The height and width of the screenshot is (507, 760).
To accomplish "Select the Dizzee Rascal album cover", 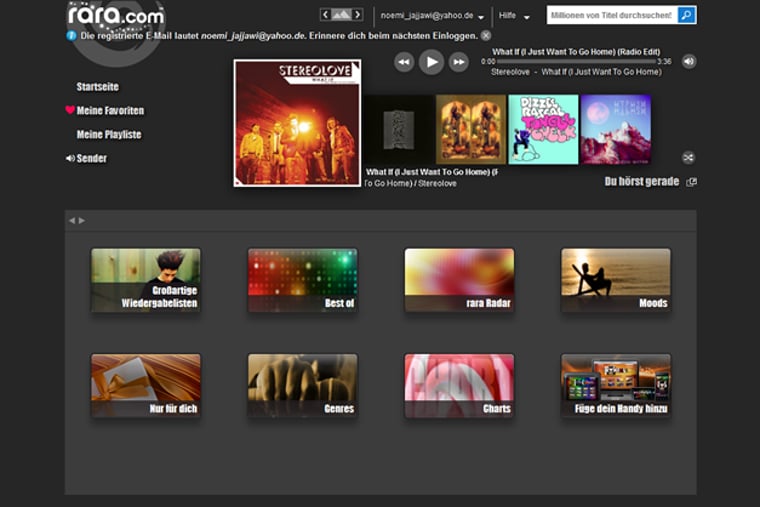I will (543, 129).
